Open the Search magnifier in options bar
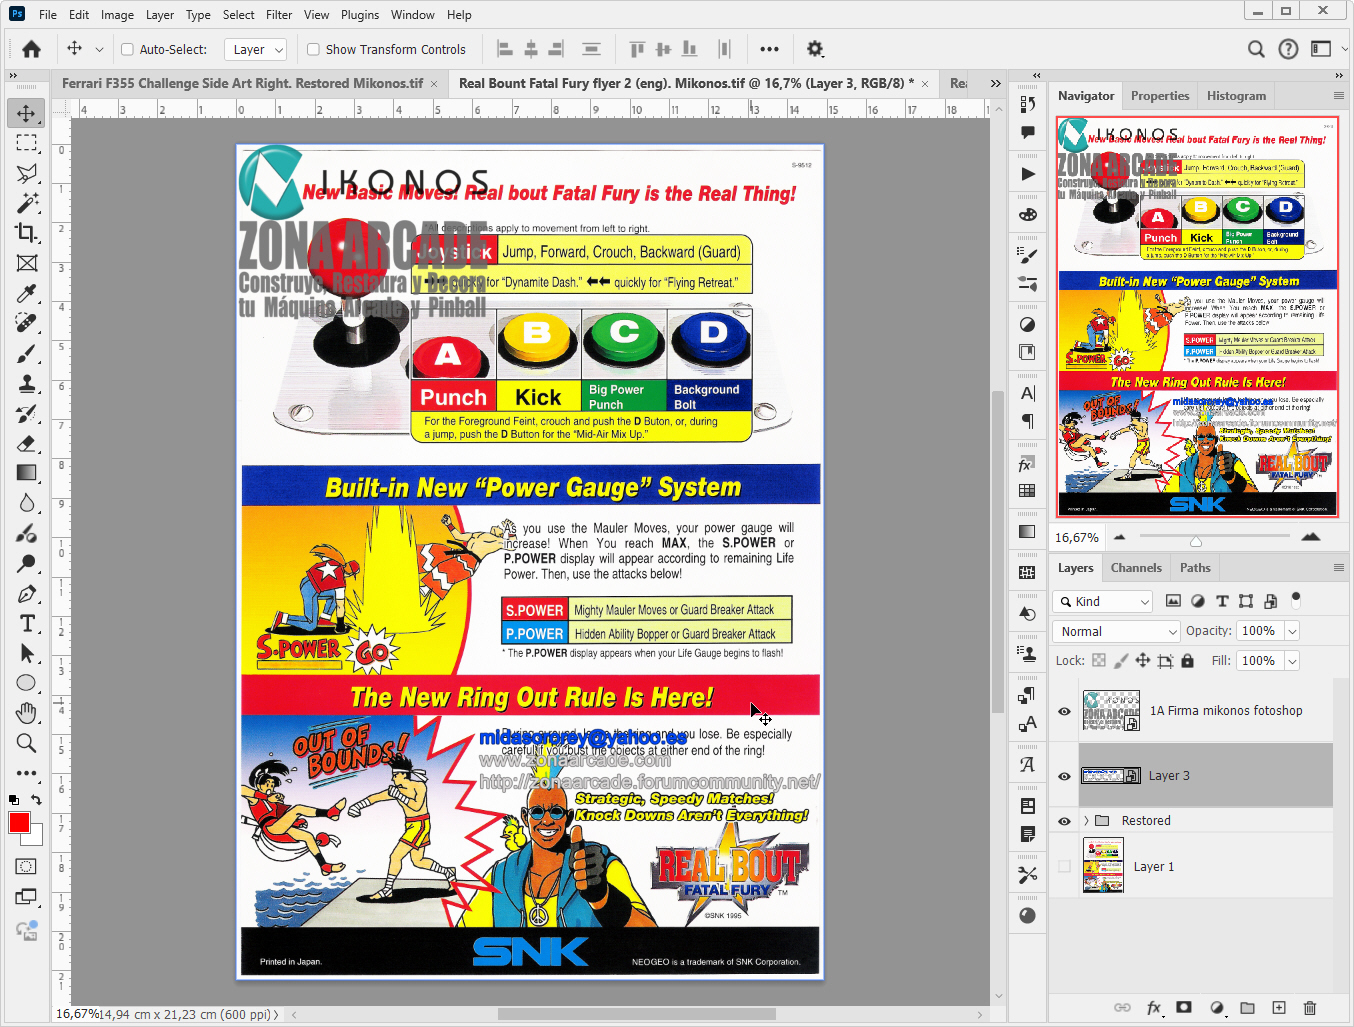The height and width of the screenshot is (1027, 1354). point(1256,49)
